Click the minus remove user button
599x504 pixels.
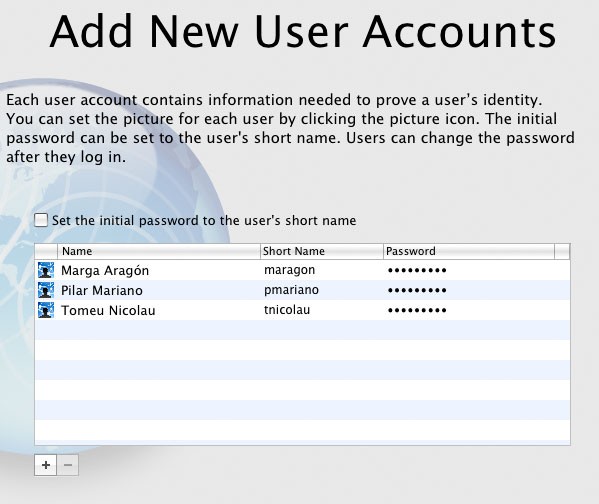click(x=68, y=465)
